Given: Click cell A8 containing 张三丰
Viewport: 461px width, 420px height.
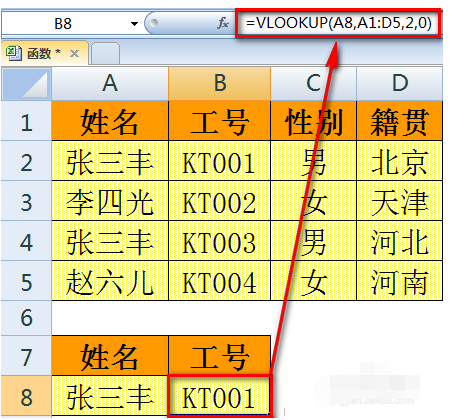Looking at the screenshot, I should (x=110, y=396).
